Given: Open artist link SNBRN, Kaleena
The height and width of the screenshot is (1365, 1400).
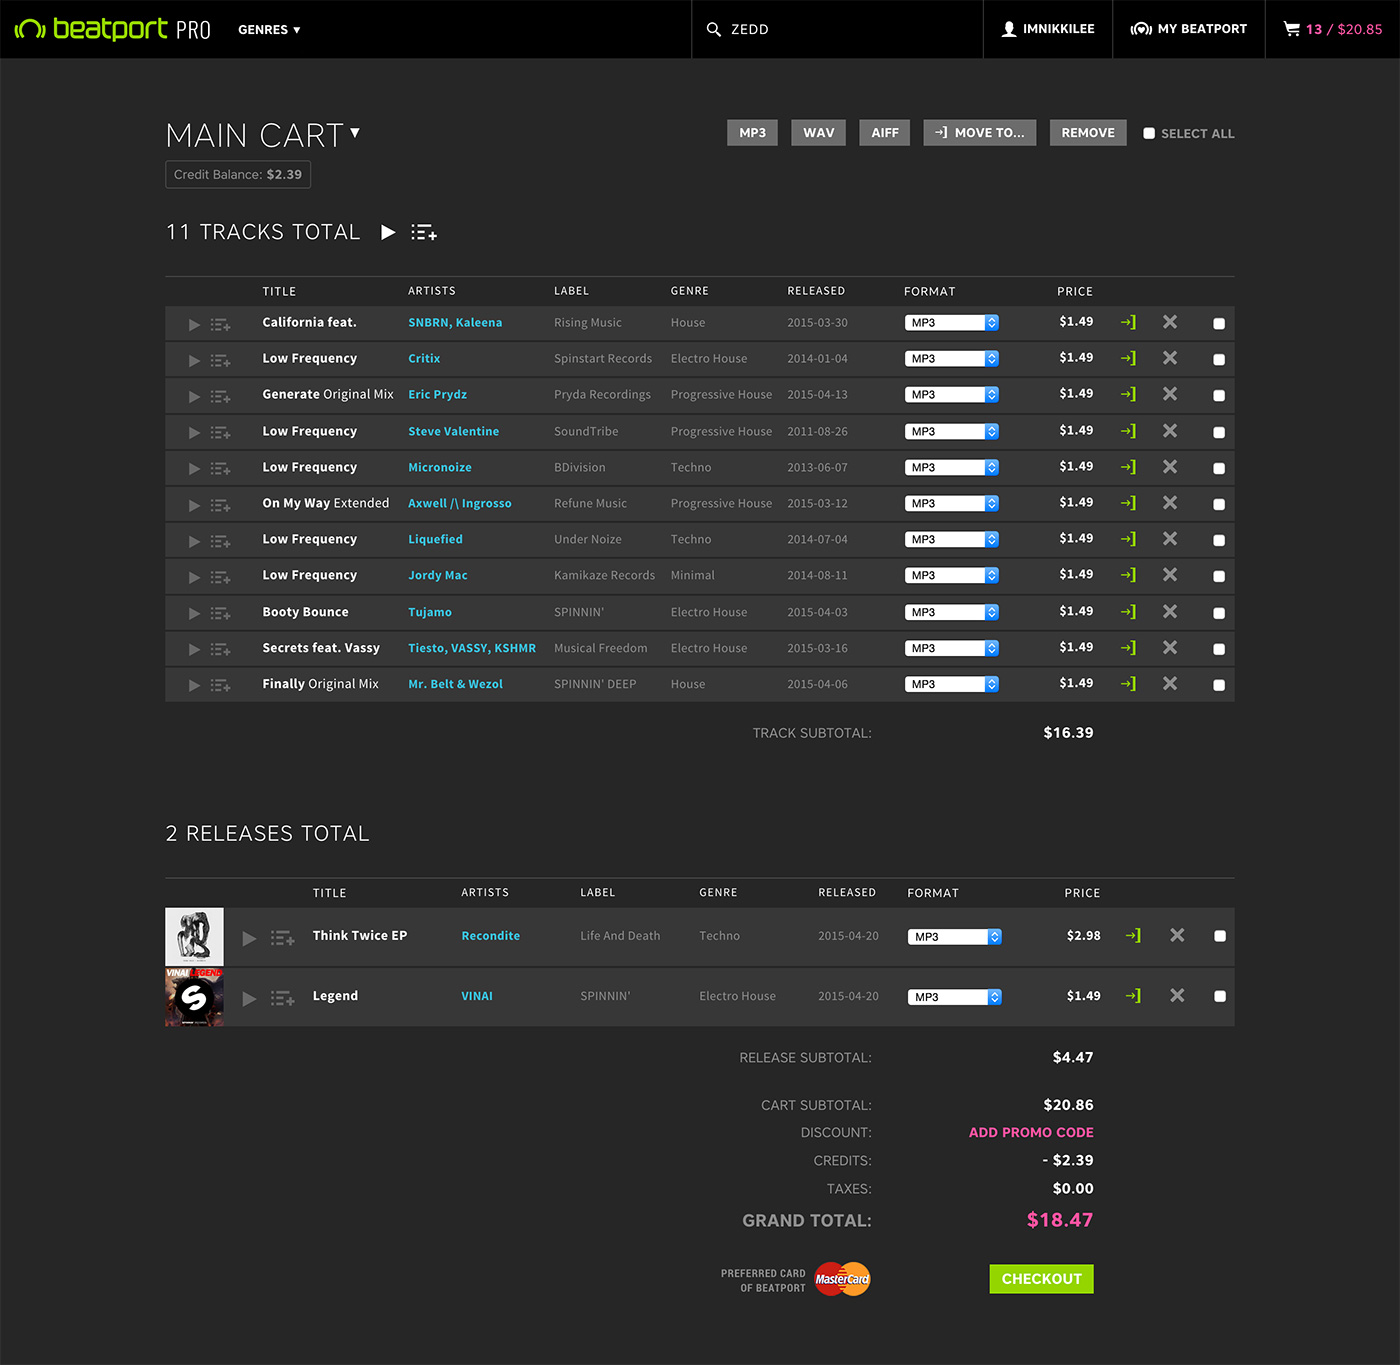Looking at the screenshot, I should click(455, 323).
